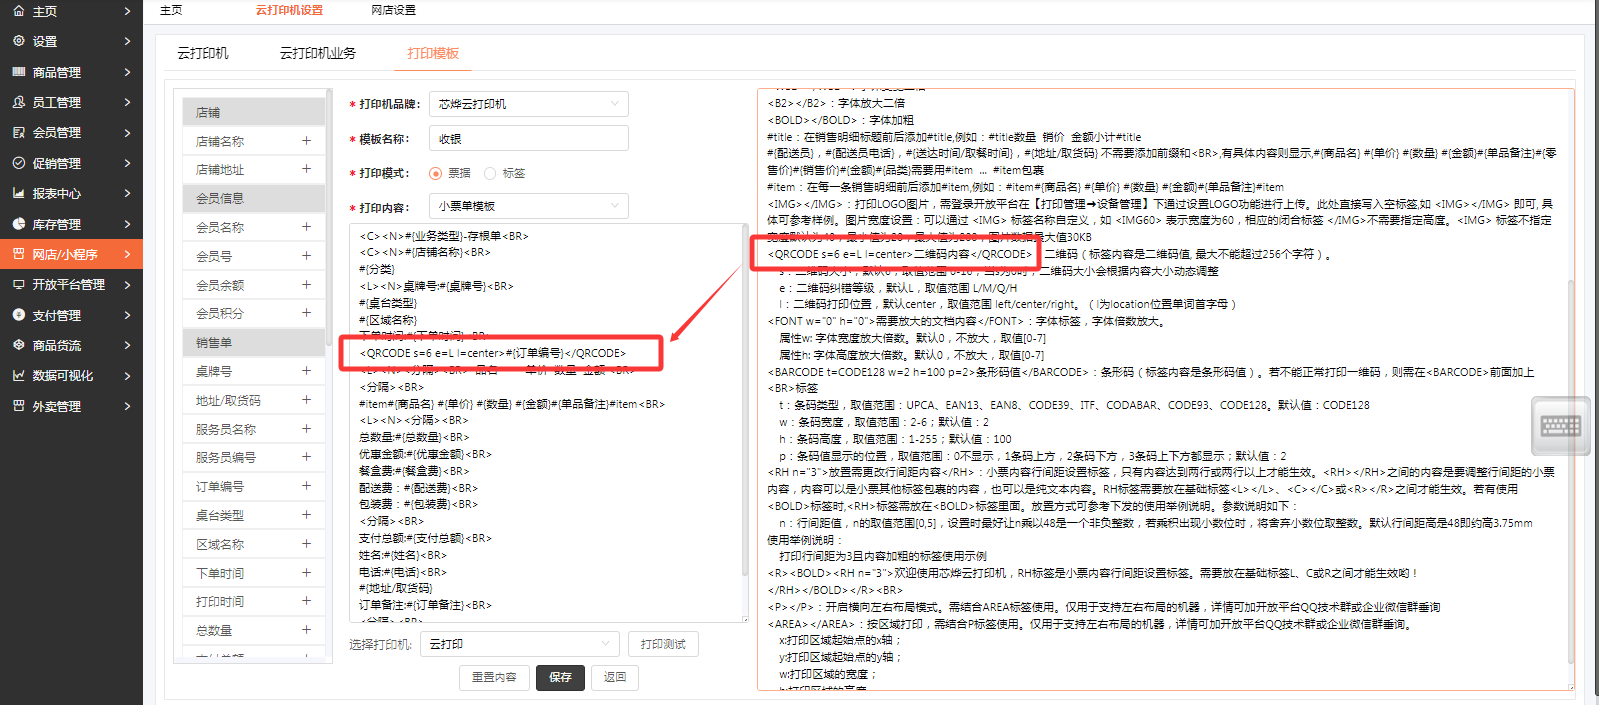
Task: Click the 重置内容 button
Action: pyautogui.click(x=494, y=677)
